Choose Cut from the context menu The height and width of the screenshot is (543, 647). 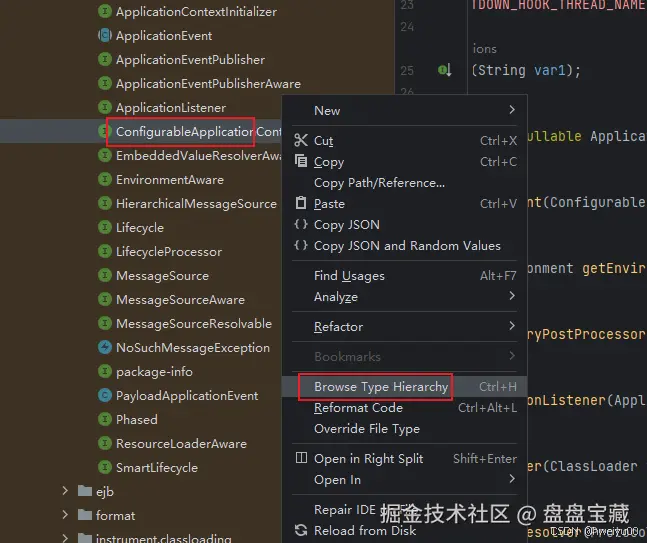click(x=404, y=141)
